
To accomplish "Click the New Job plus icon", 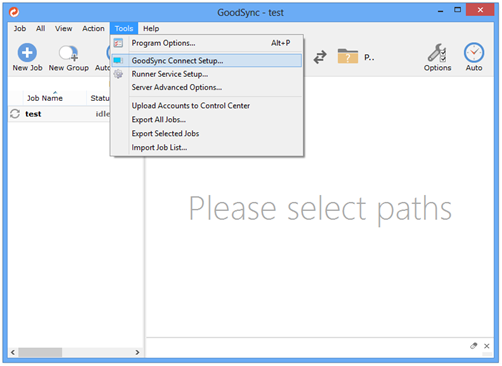I will [x=27, y=53].
